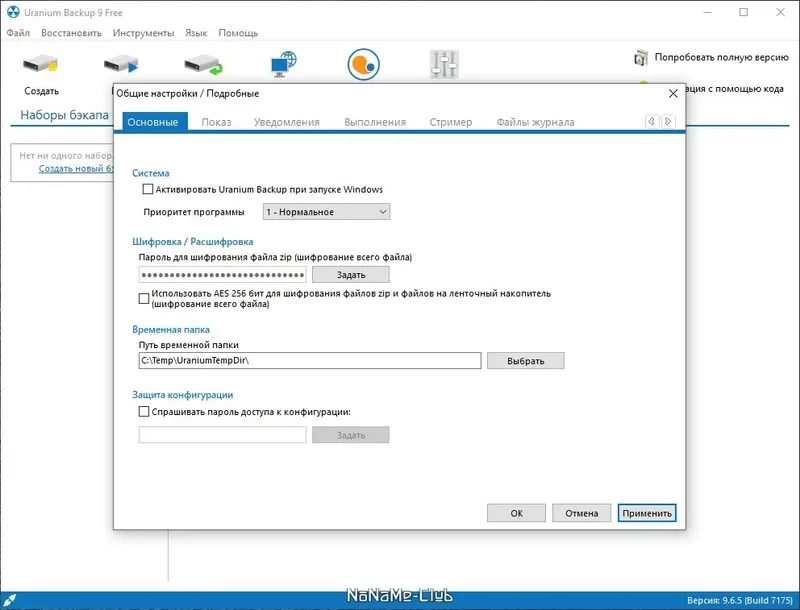This screenshot has width=800, height=610.
Task: Click the web remote access monitor icon
Action: click(x=283, y=62)
